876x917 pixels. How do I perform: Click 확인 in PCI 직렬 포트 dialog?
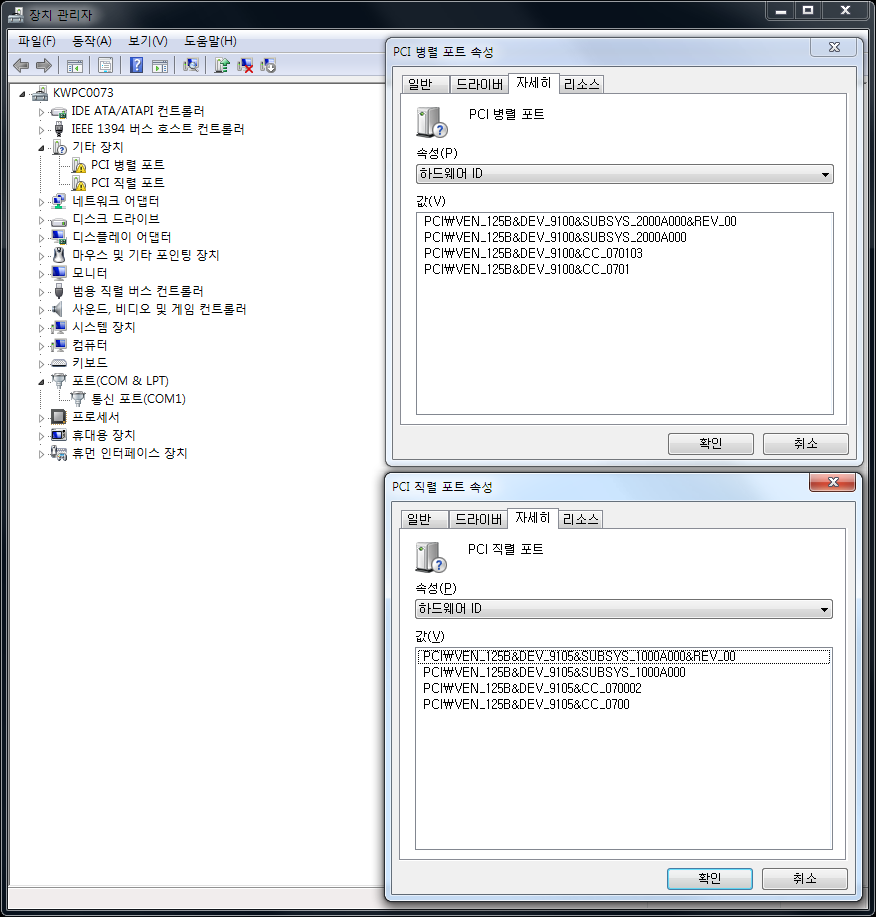point(709,878)
